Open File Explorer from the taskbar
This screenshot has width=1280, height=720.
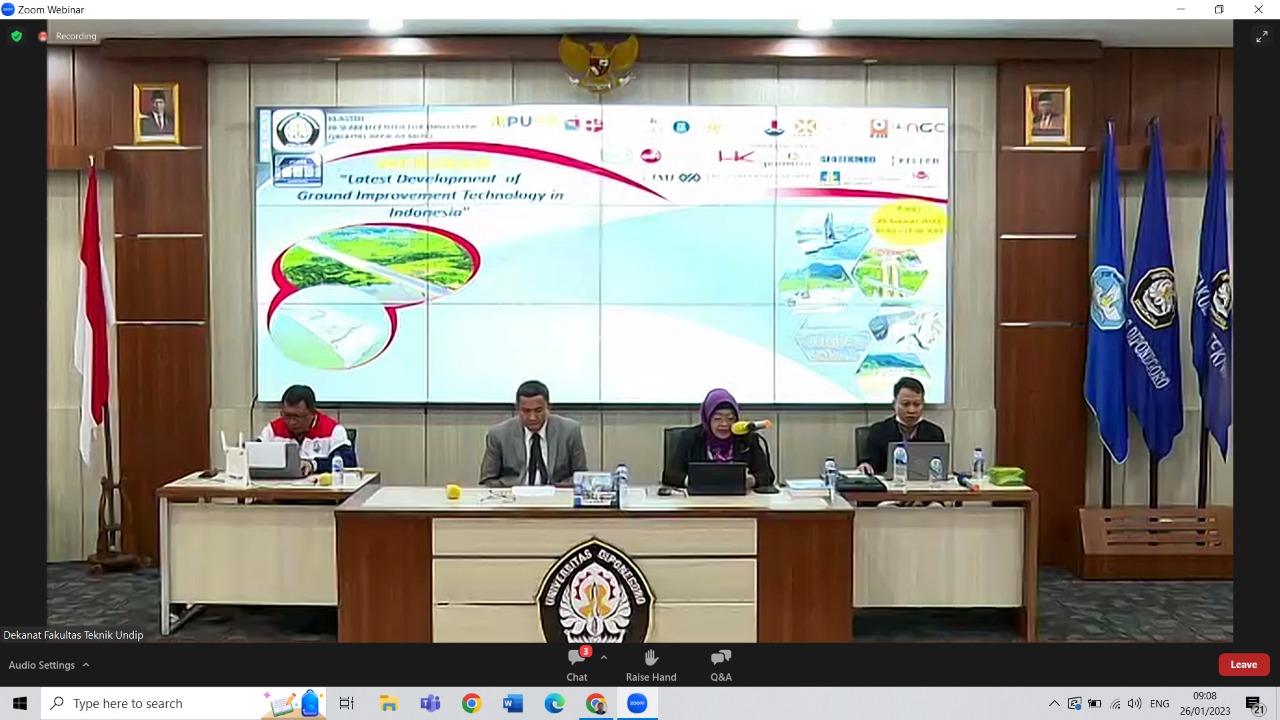coord(388,703)
